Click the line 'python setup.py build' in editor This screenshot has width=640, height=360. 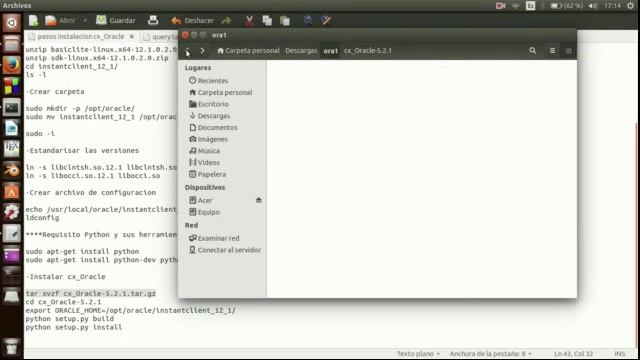click(69, 319)
